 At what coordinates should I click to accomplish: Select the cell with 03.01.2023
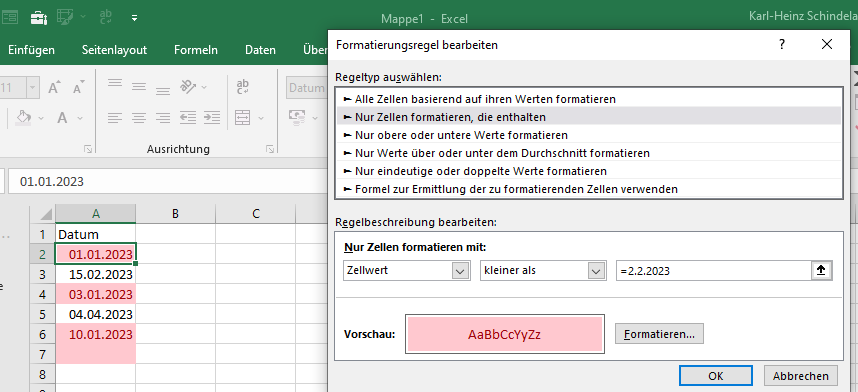tap(96, 295)
